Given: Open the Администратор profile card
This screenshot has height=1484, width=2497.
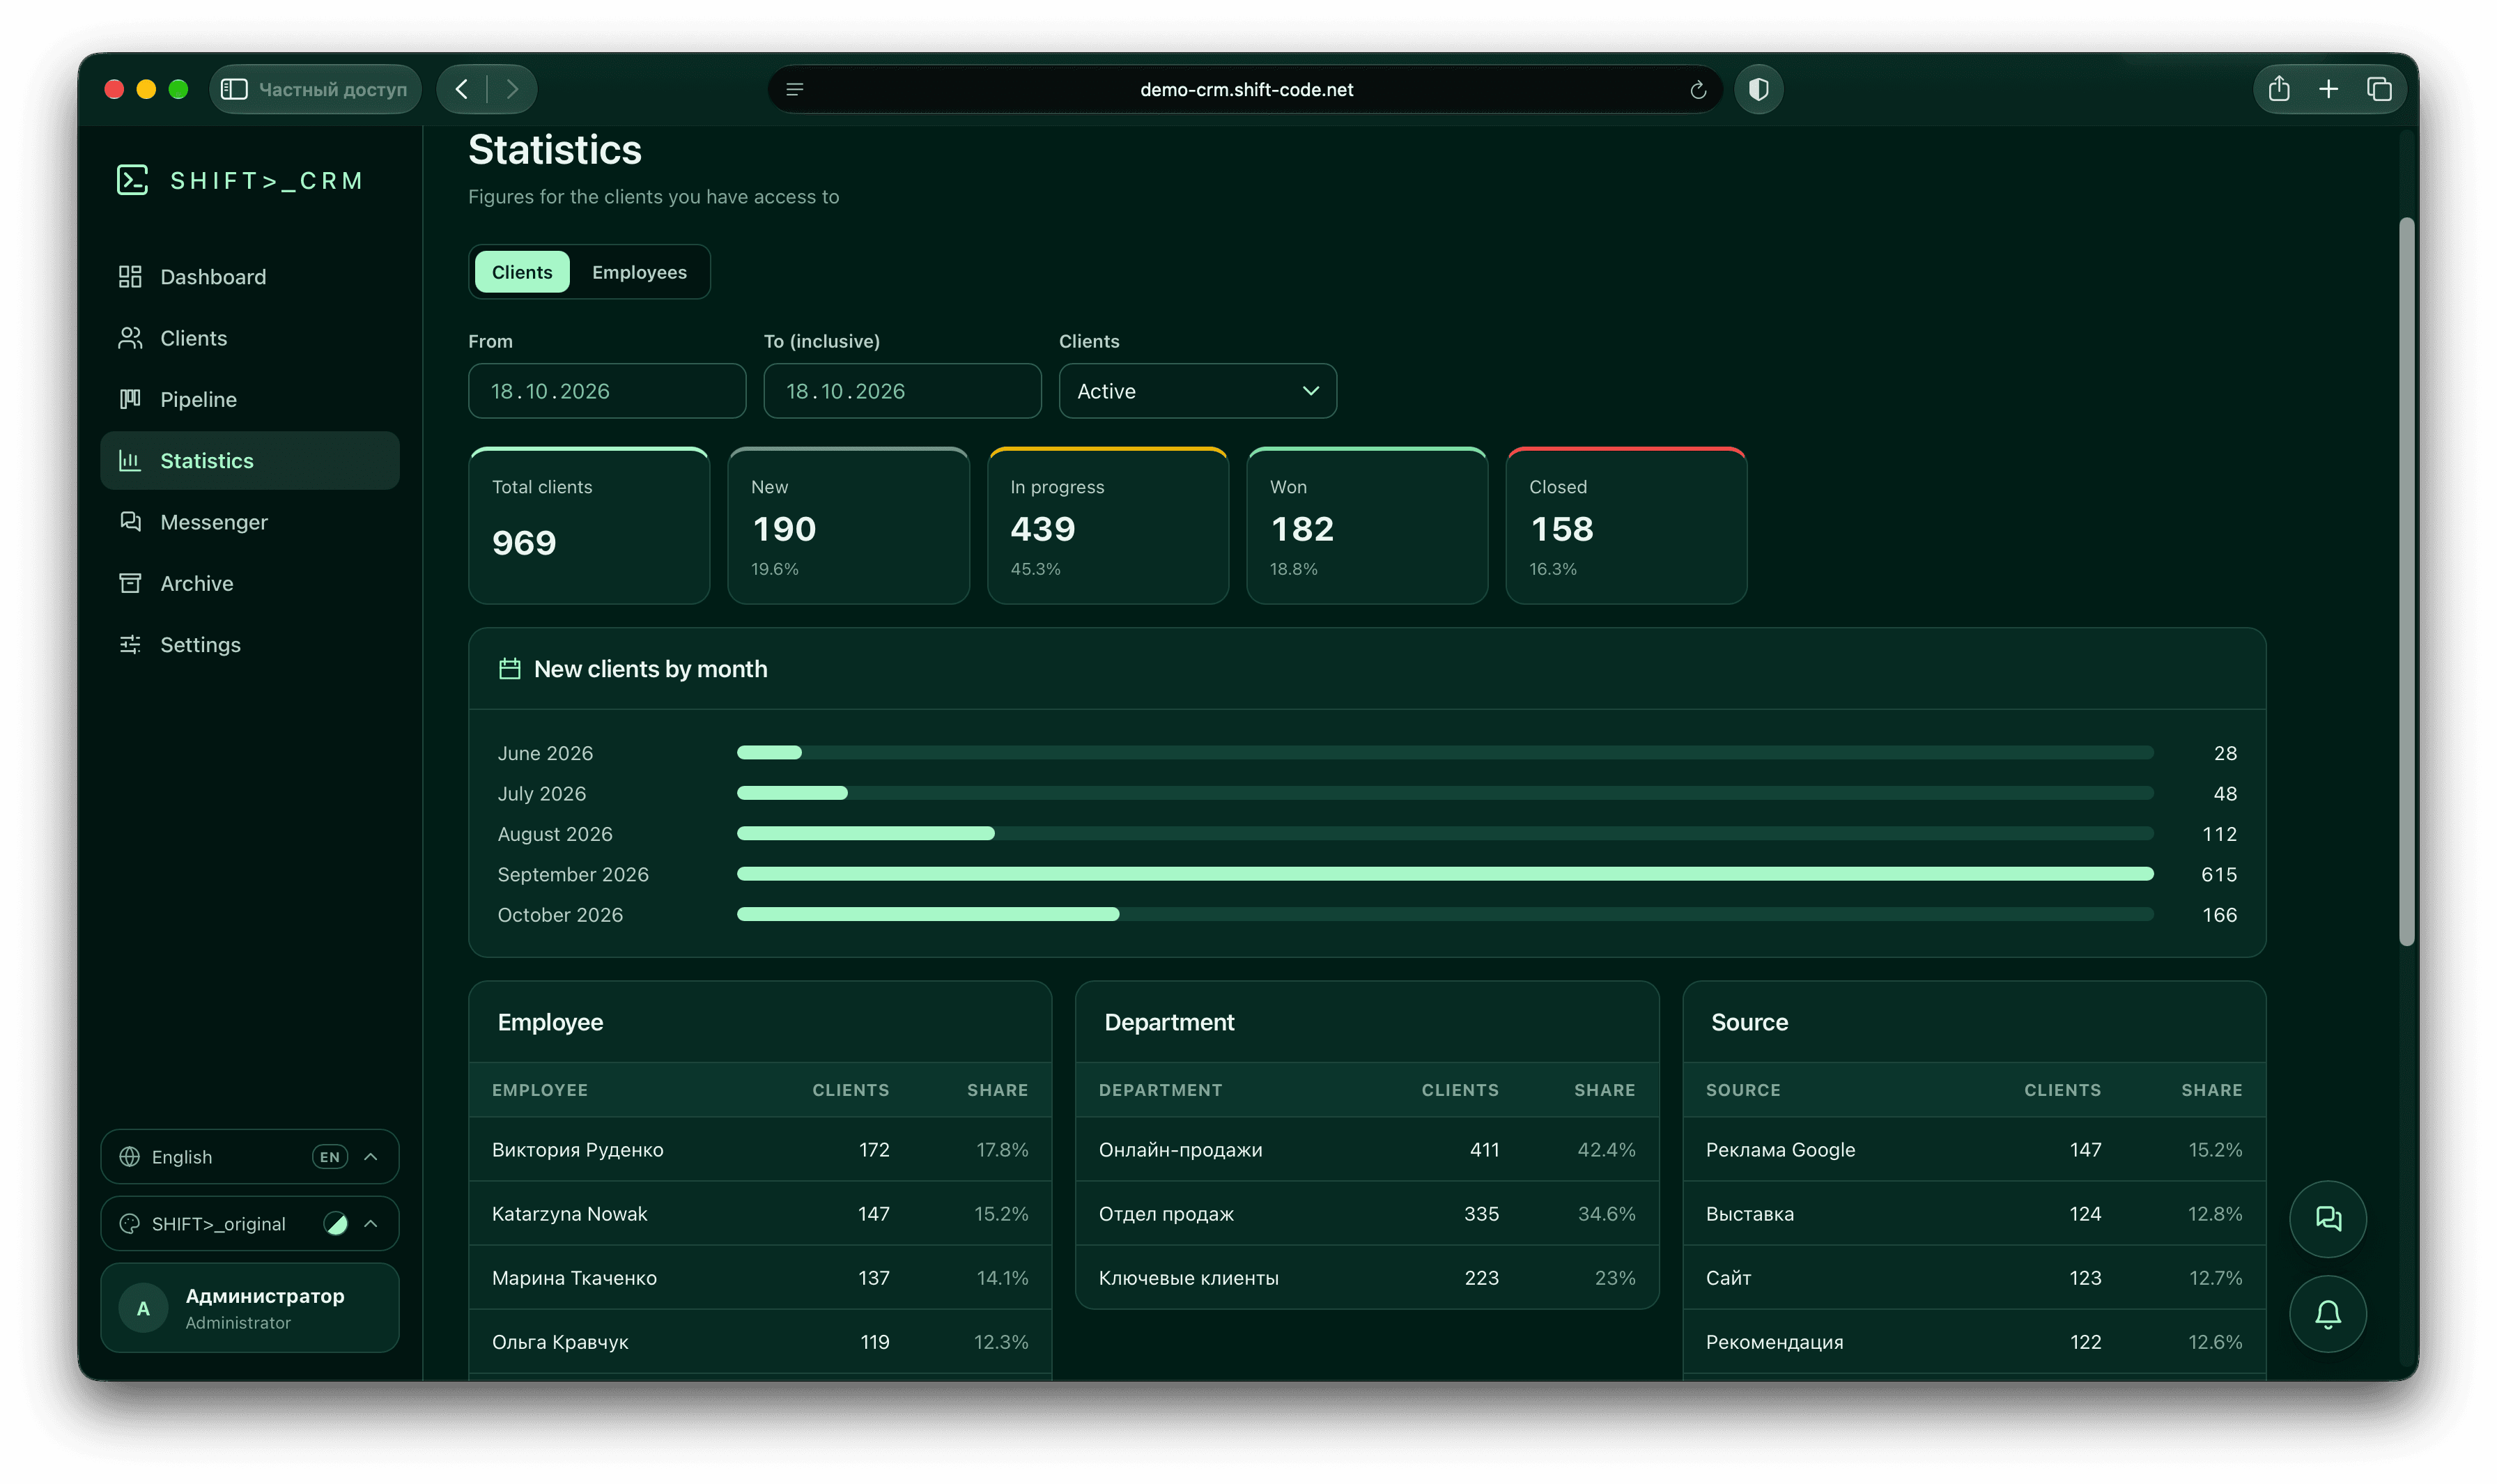Looking at the screenshot, I should pyautogui.click(x=249, y=1308).
